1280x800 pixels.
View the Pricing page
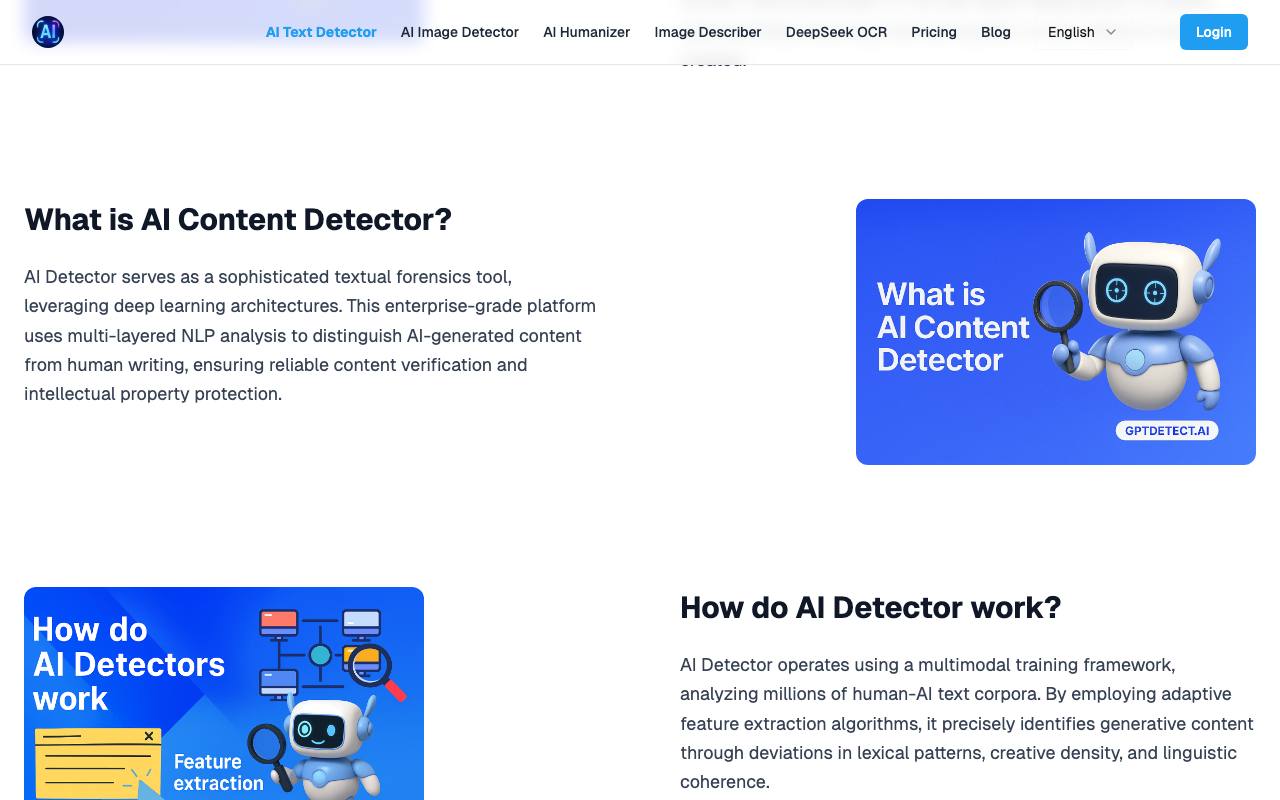pyautogui.click(x=934, y=32)
